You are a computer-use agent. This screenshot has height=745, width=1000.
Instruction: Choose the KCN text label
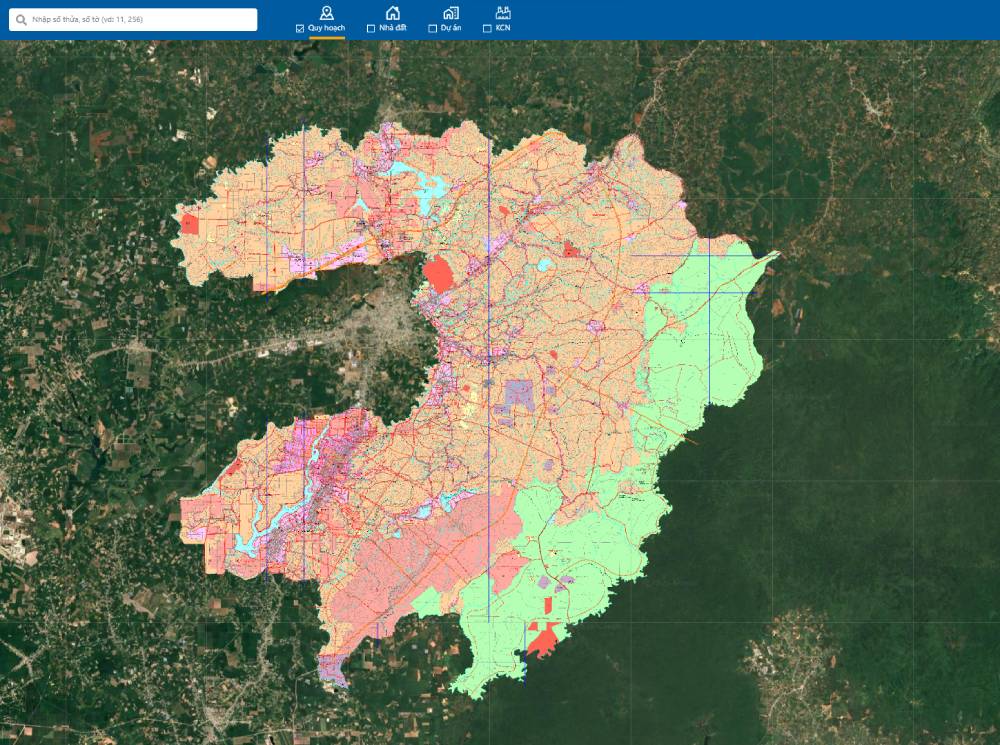tap(503, 29)
